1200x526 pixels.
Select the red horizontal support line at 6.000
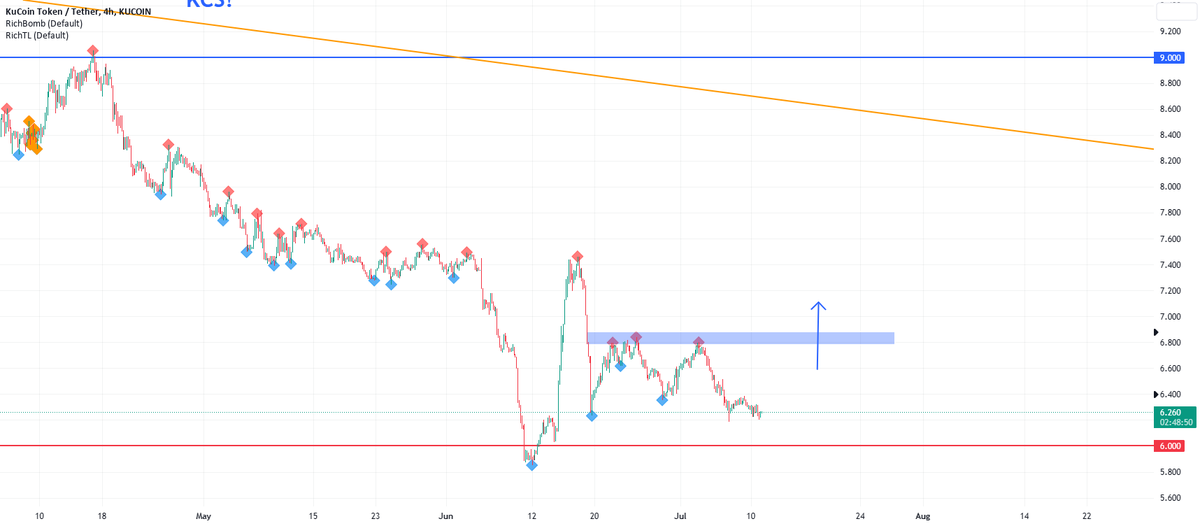pyautogui.click(x=577, y=446)
